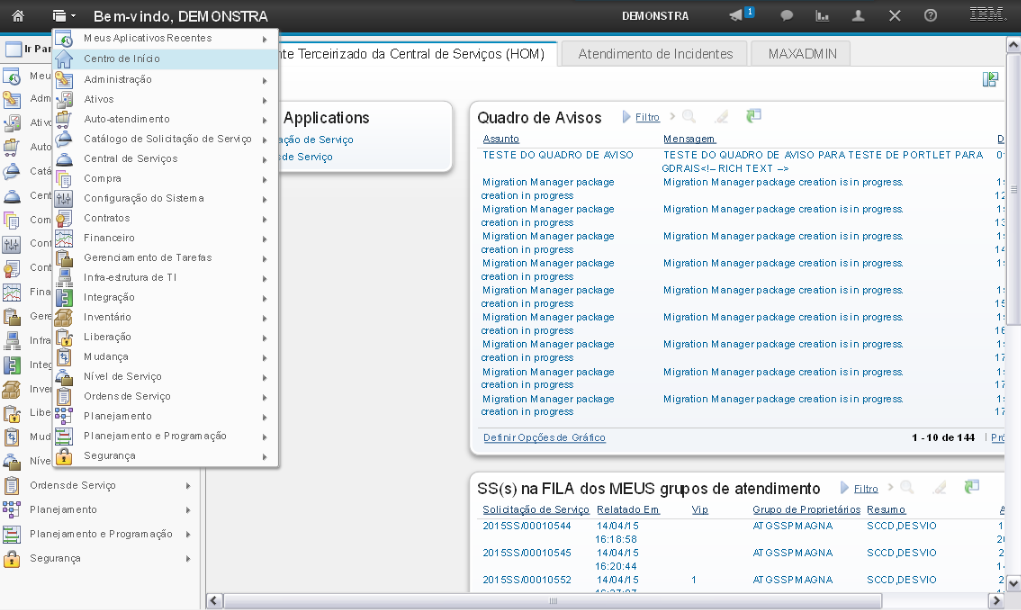Select Ordens de Serviço in open menu
This screenshot has height=610, width=1021.
127,396
